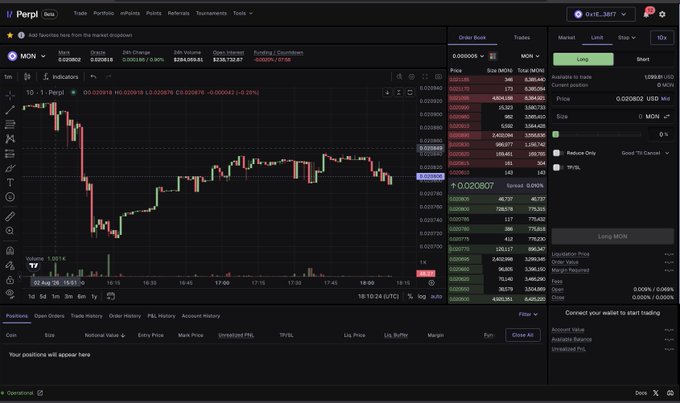Select the ruler measure tool

(10, 216)
